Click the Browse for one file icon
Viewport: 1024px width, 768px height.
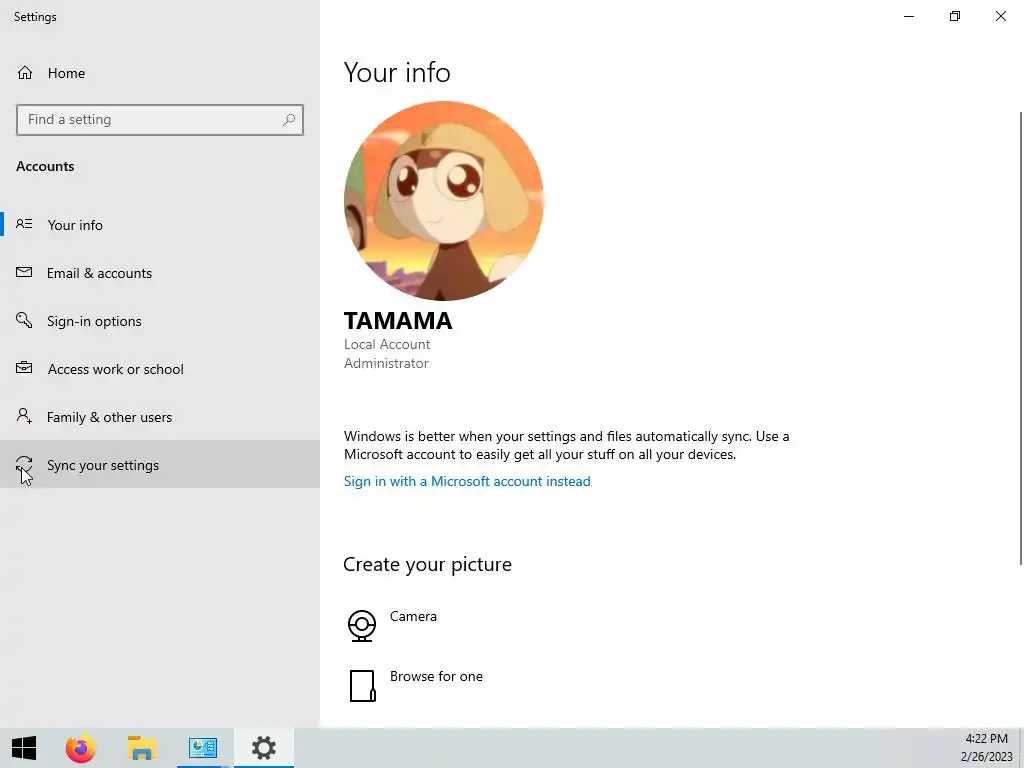point(362,686)
